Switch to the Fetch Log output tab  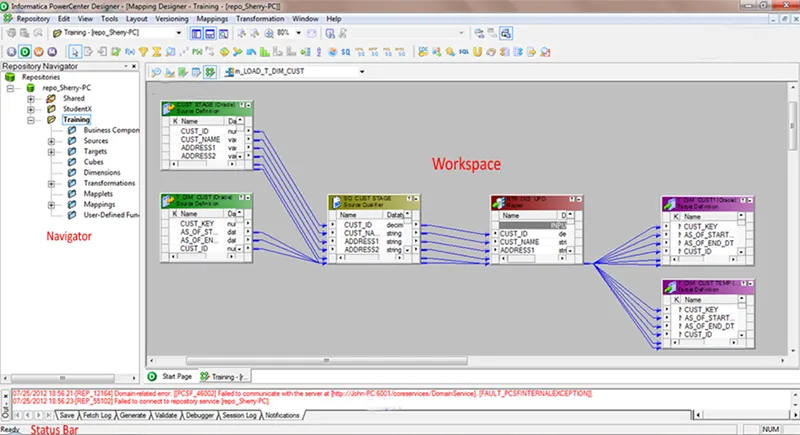coord(97,416)
